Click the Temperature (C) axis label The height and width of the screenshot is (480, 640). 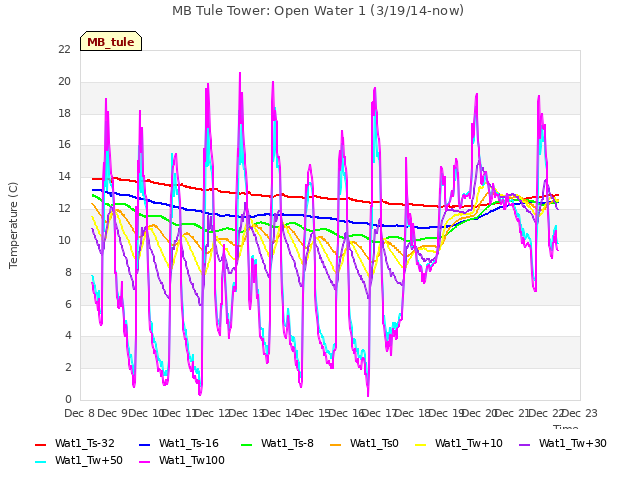(13, 225)
